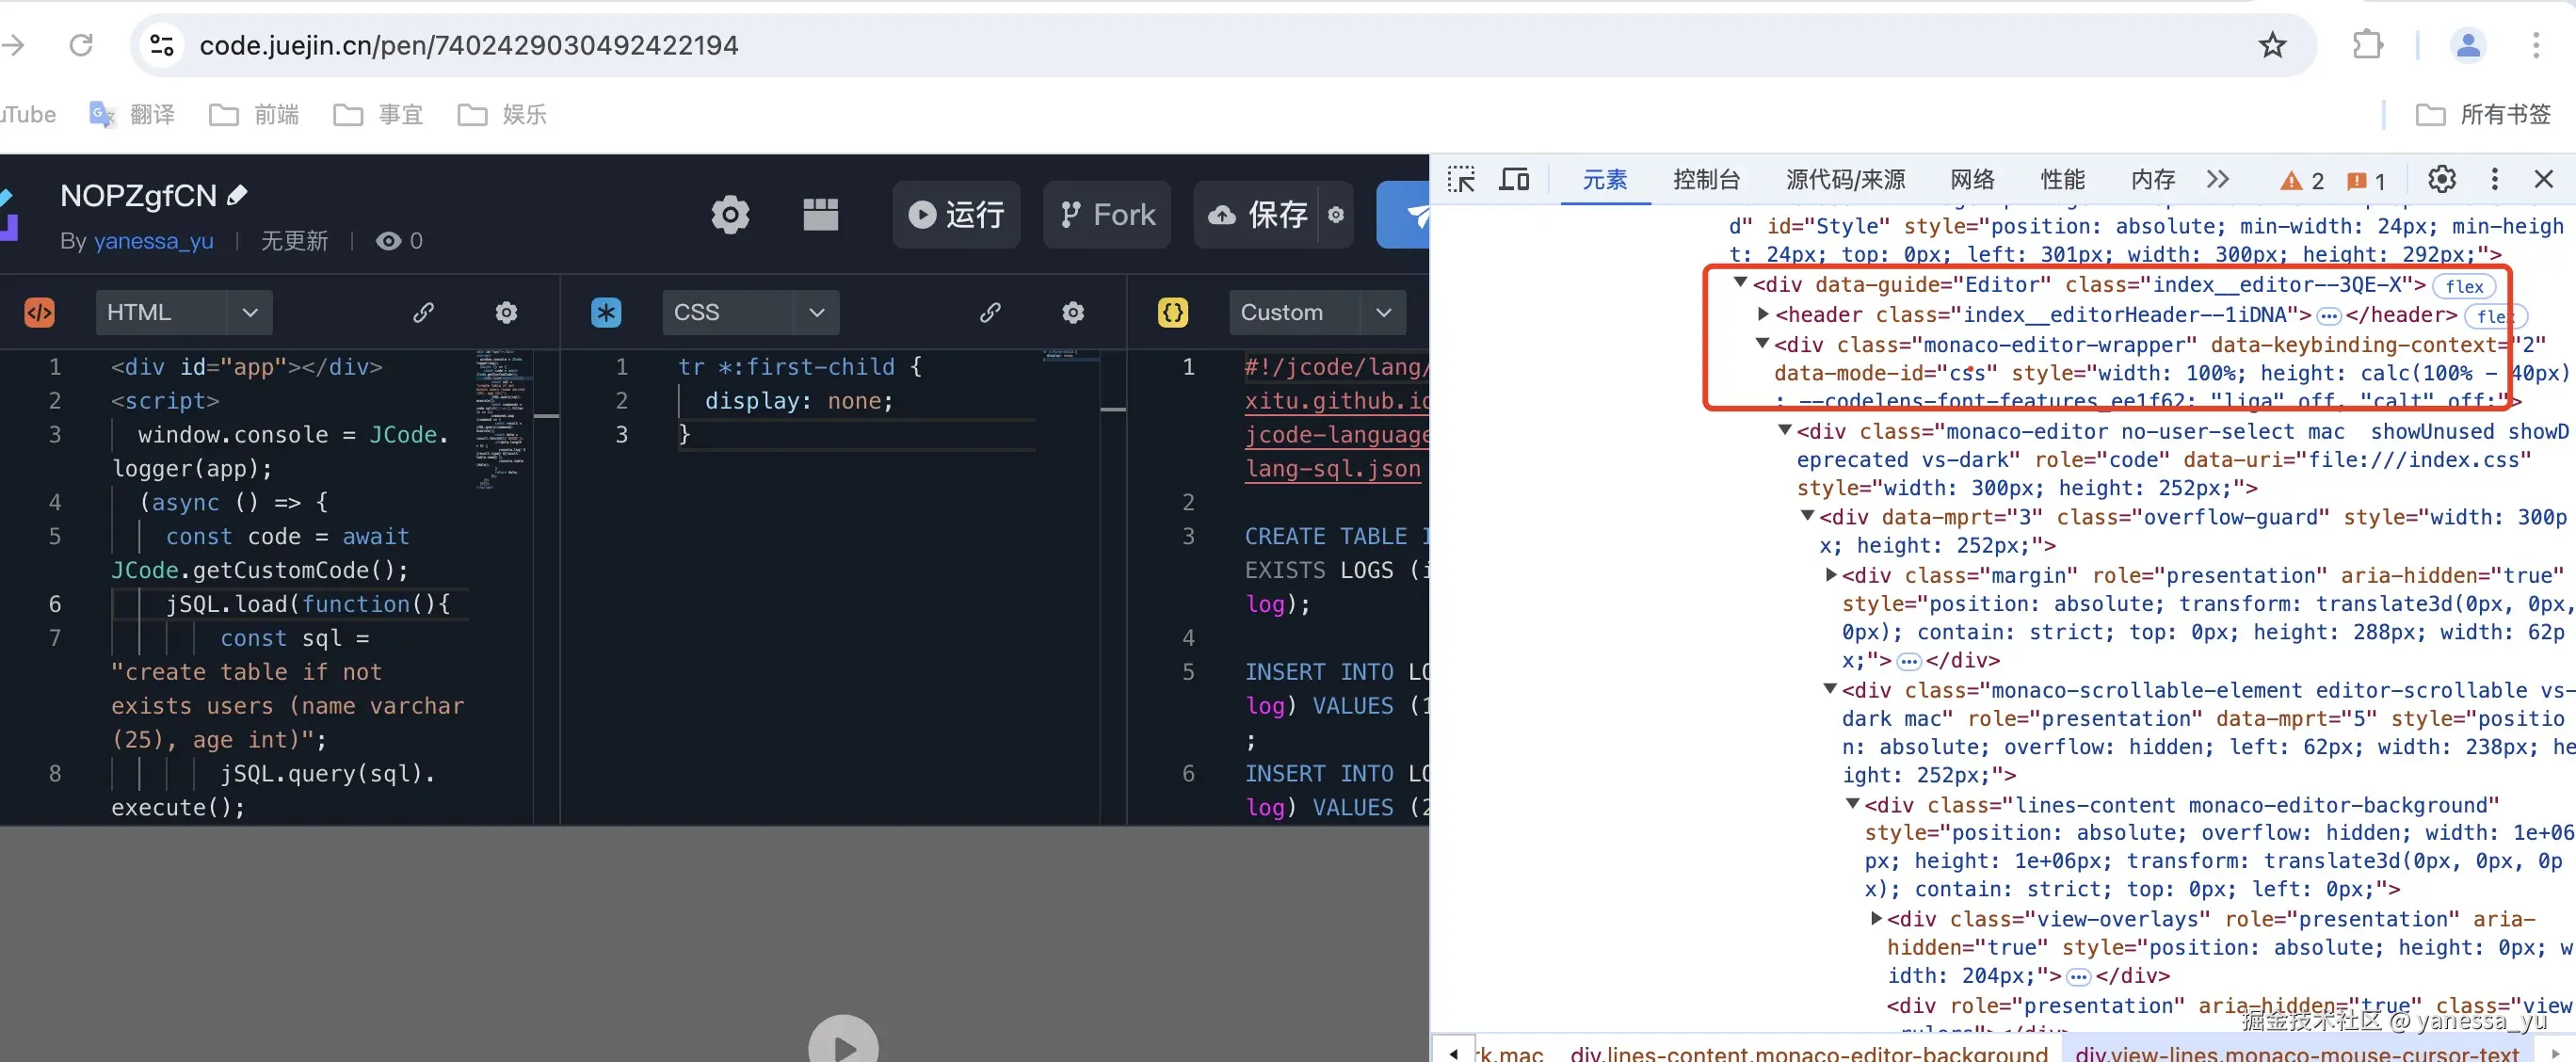The height and width of the screenshot is (1062, 2576).
Task: Click the CSS panel link icon
Action: (990, 313)
